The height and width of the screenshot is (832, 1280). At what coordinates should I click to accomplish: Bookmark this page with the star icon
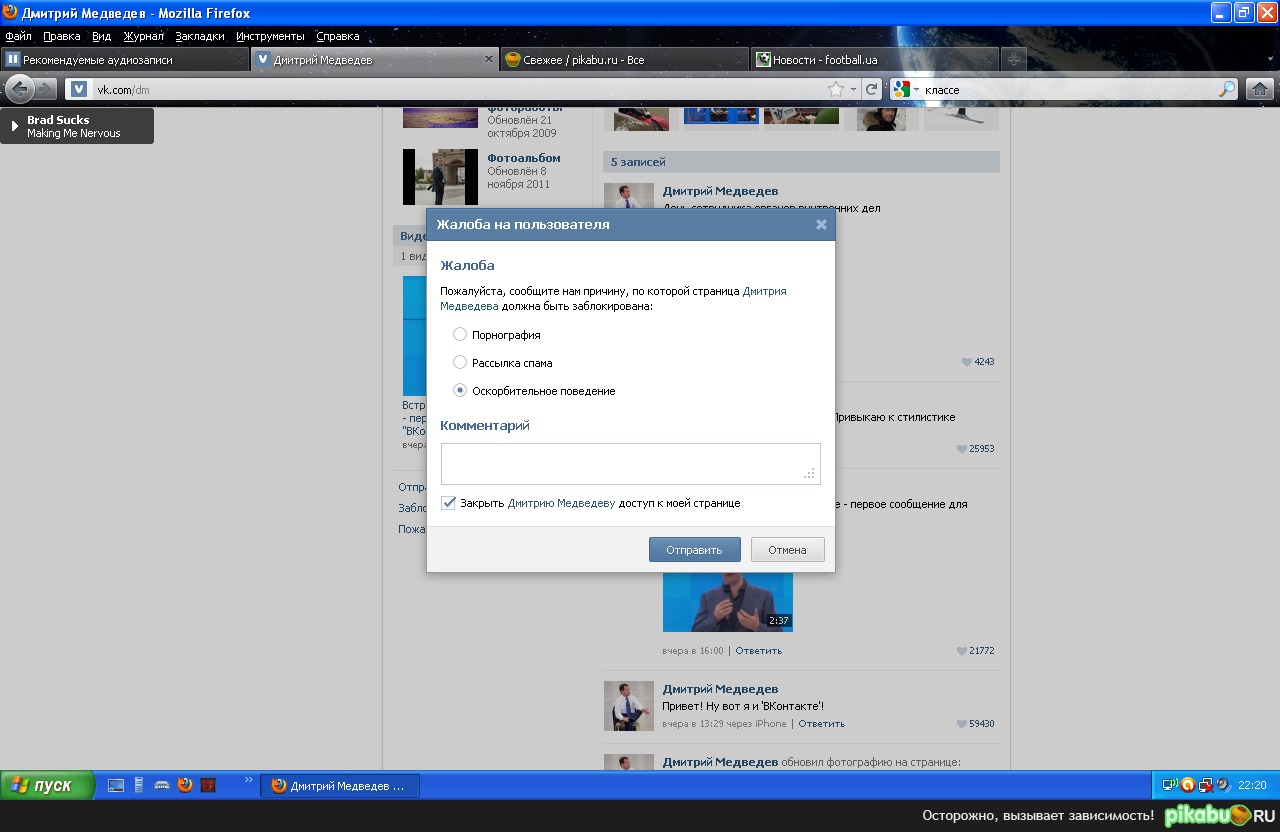[x=835, y=89]
